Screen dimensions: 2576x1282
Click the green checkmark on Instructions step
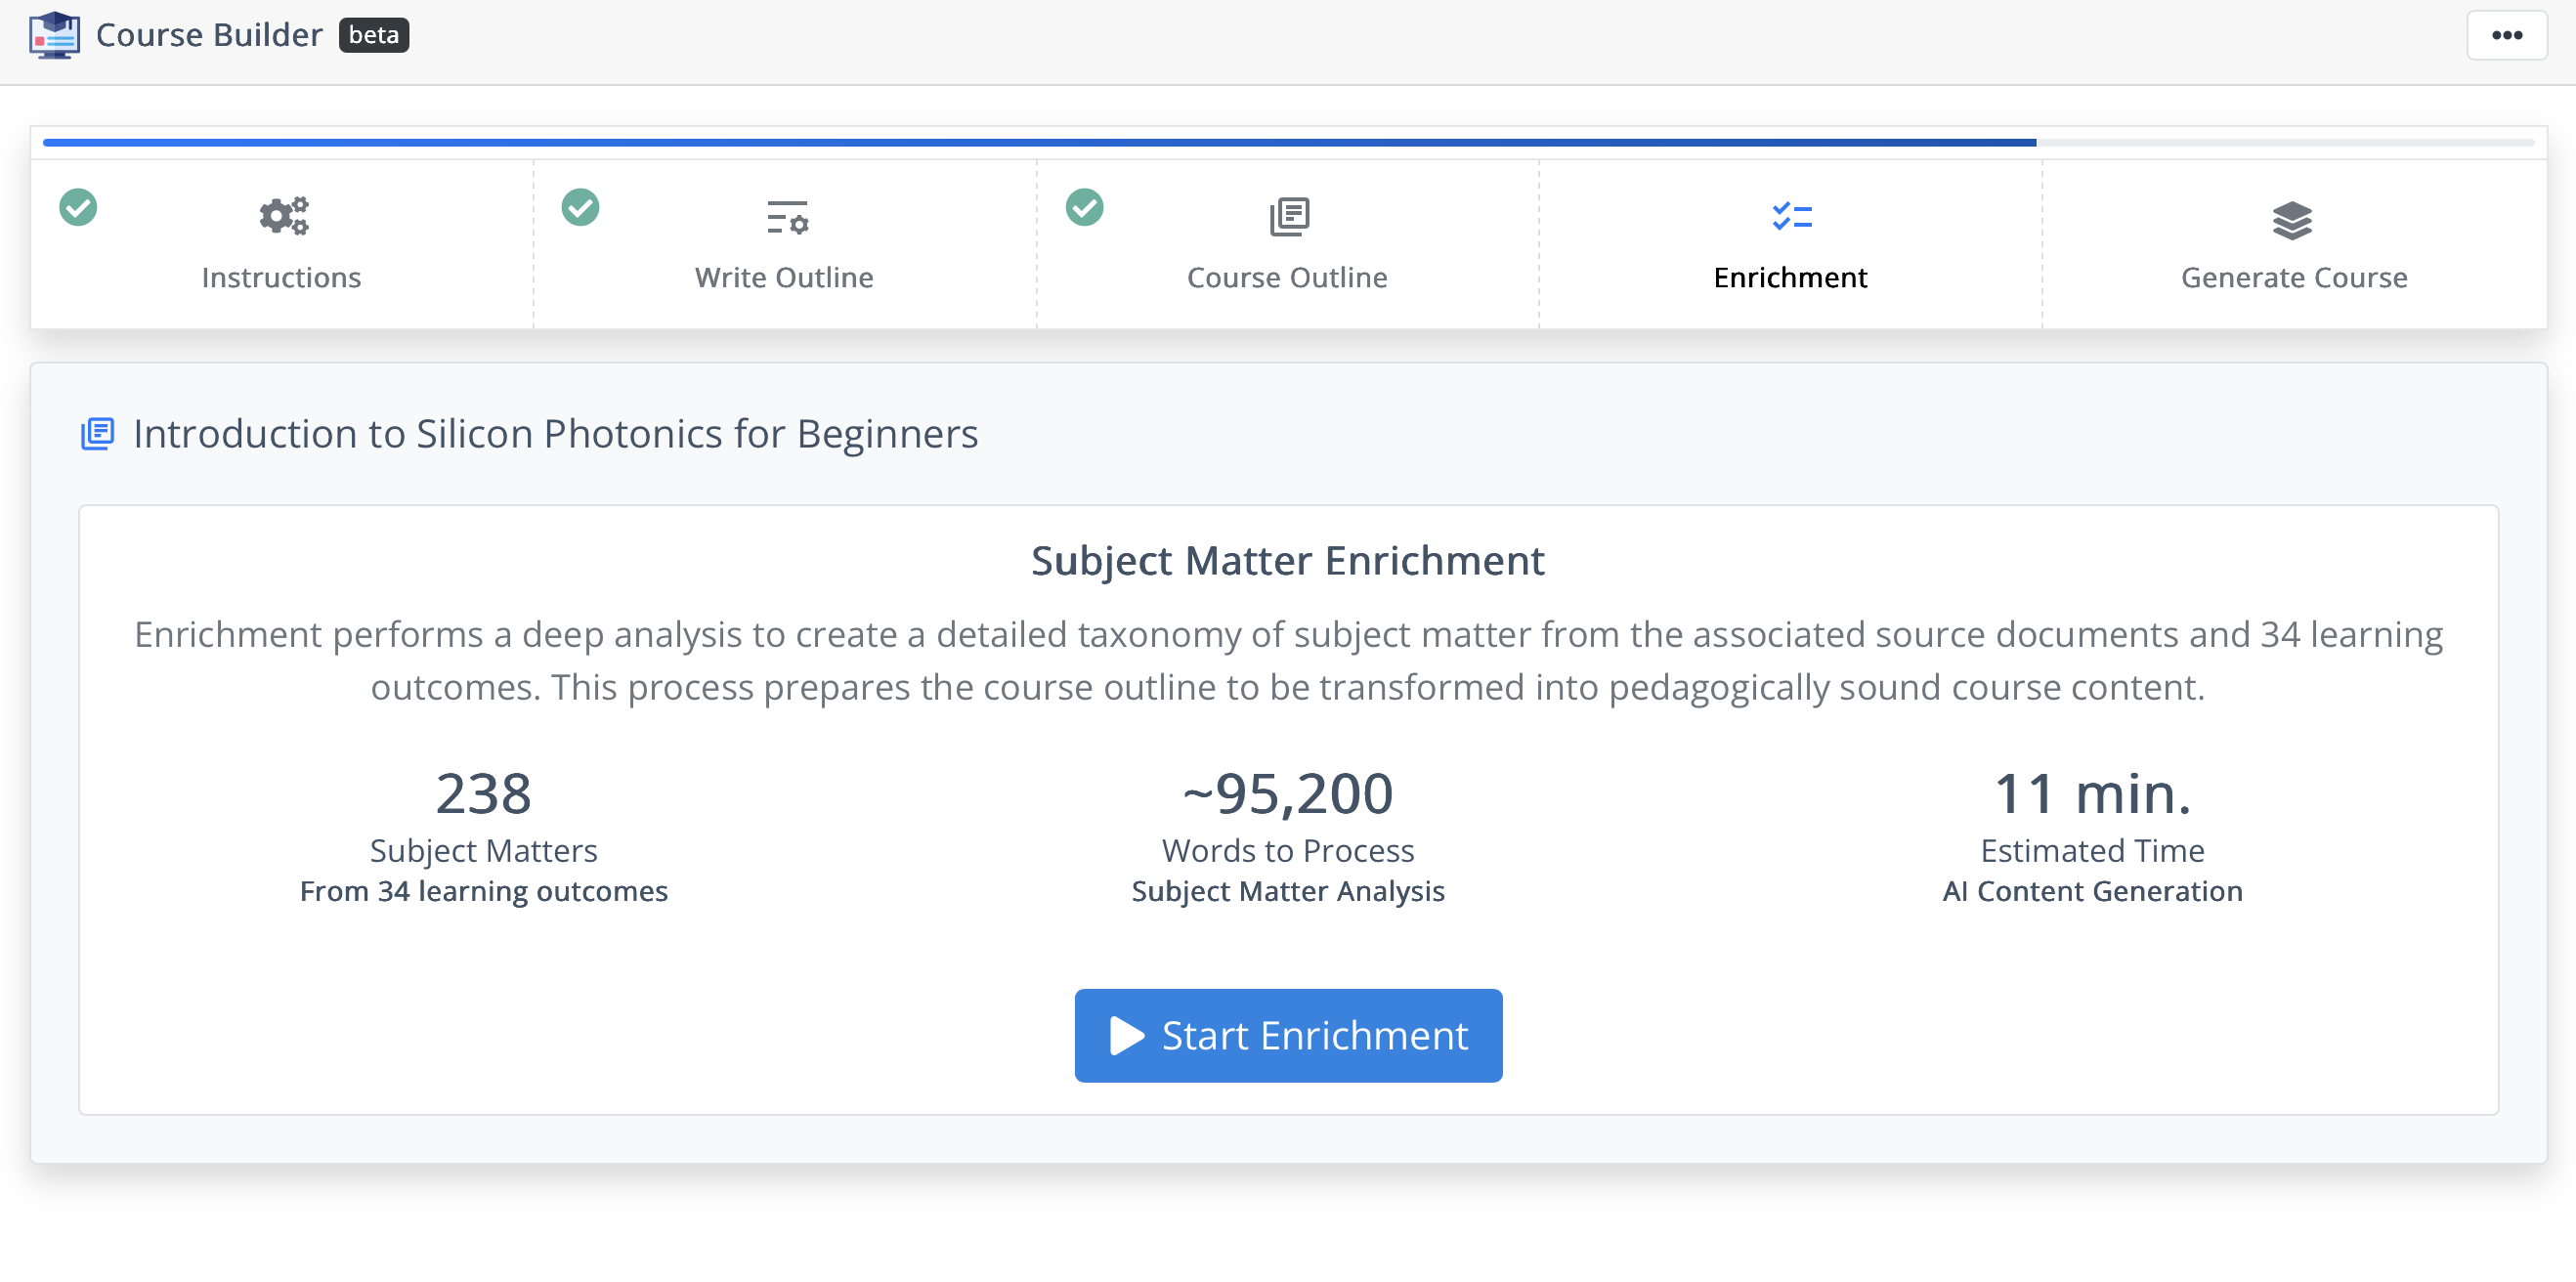[78, 208]
